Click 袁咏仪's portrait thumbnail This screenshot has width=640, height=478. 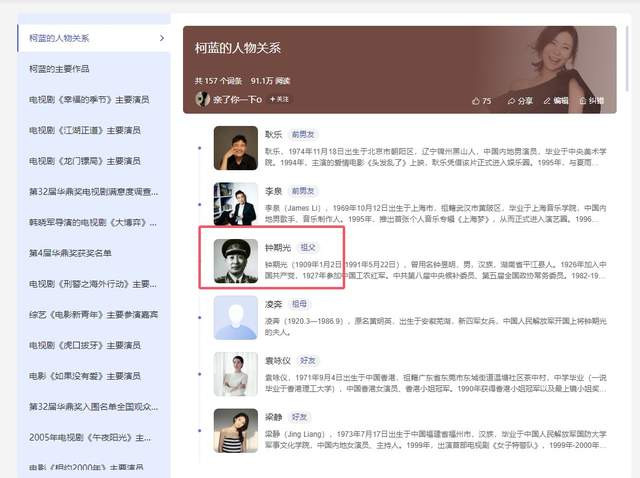pos(236,374)
